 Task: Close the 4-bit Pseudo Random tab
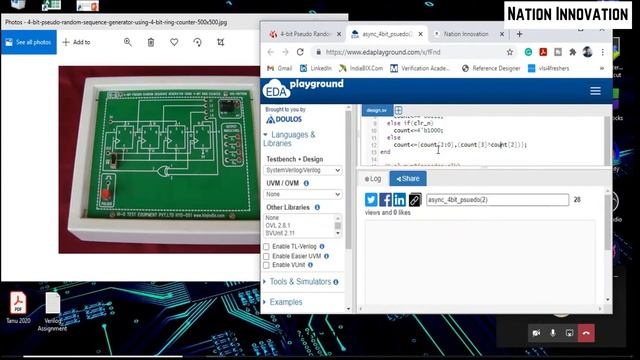(339, 34)
